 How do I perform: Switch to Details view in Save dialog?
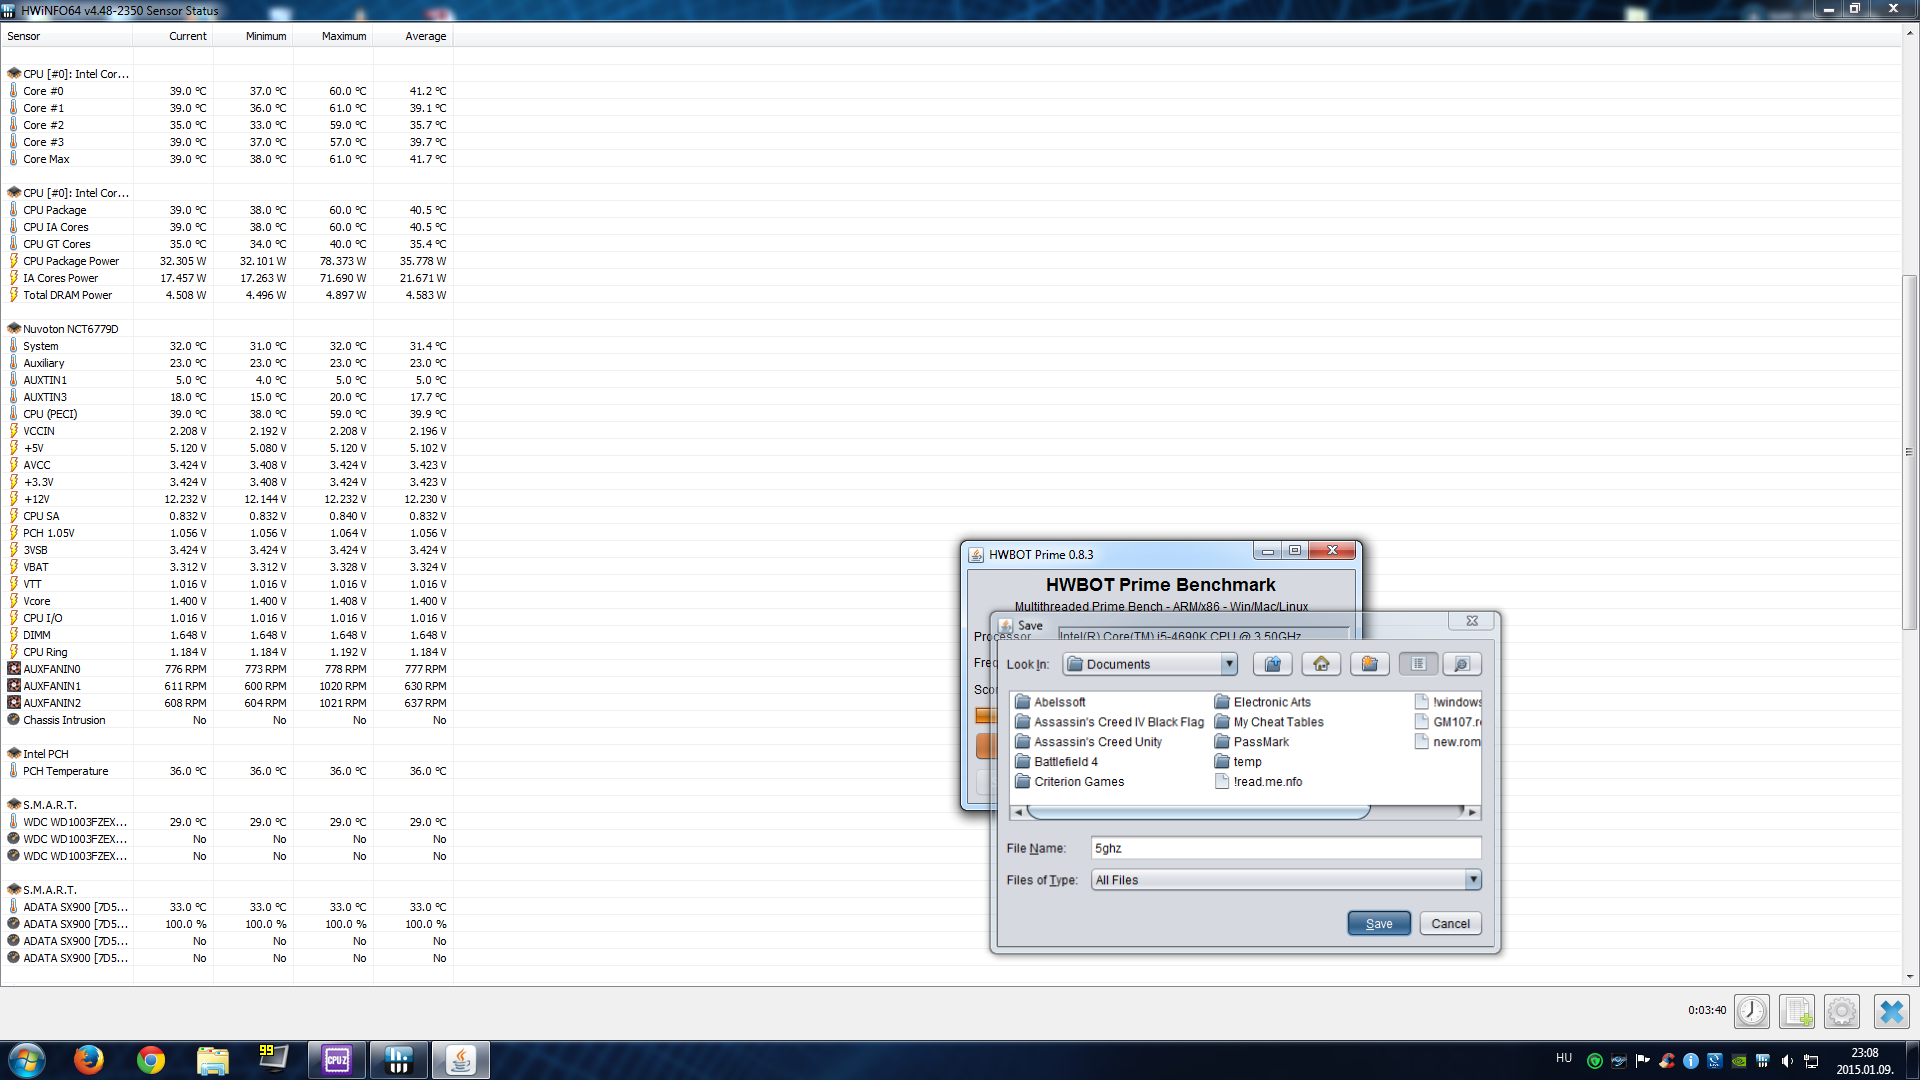tap(1462, 664)
